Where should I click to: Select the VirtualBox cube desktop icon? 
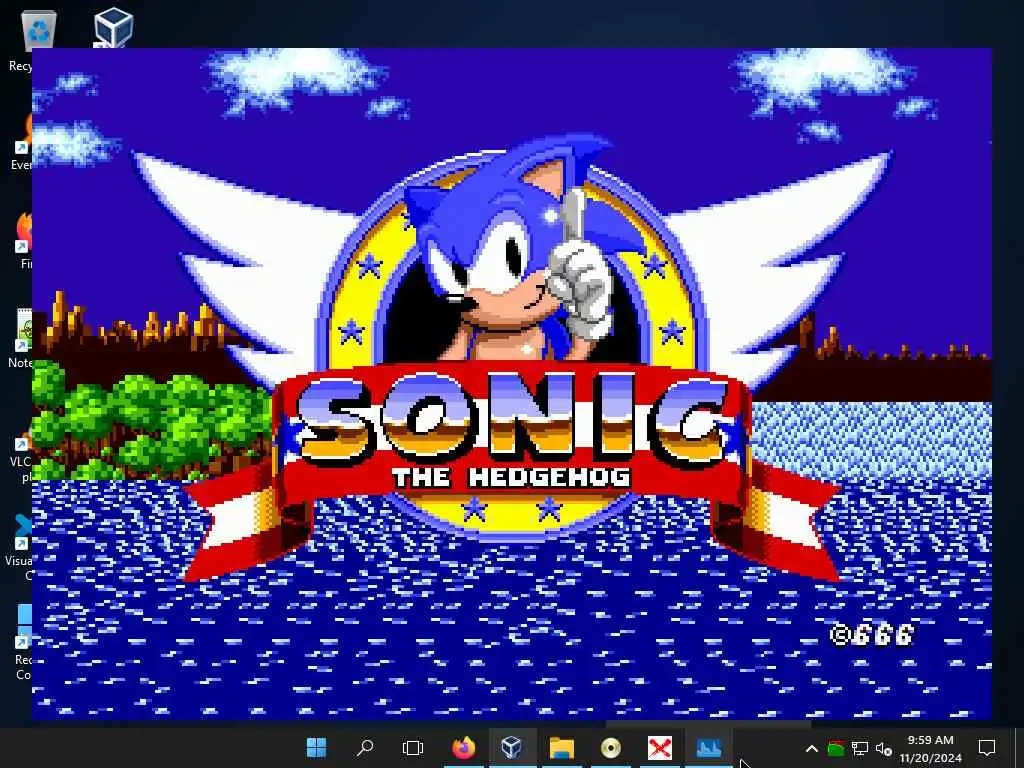coord(113,27)
